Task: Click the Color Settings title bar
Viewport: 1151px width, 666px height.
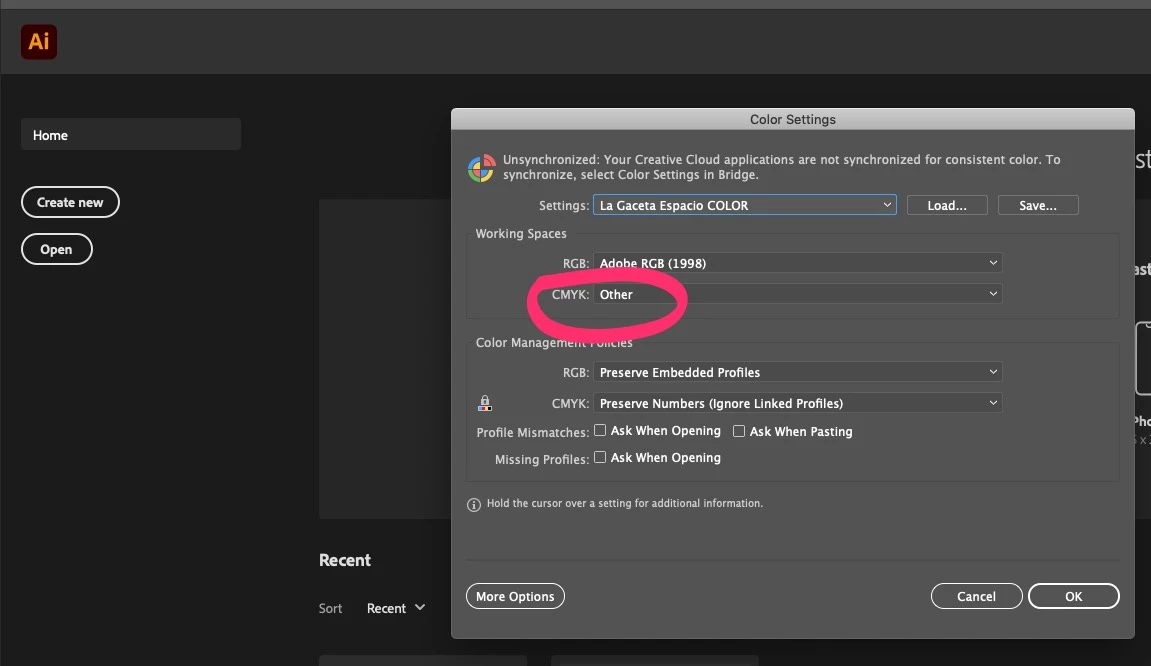Action: coord(793,119)
